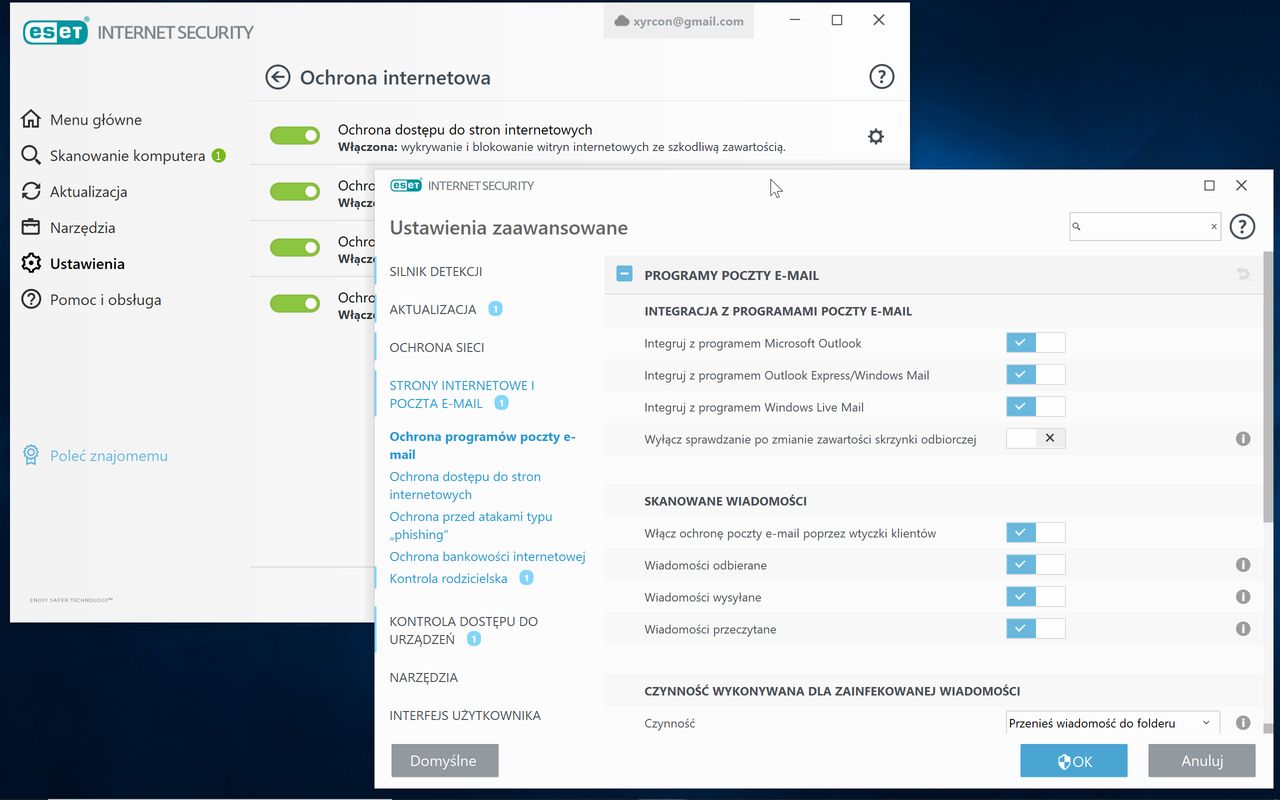Open gear settings for Ochrona dostępu do stron internetowych

[876, 137]
